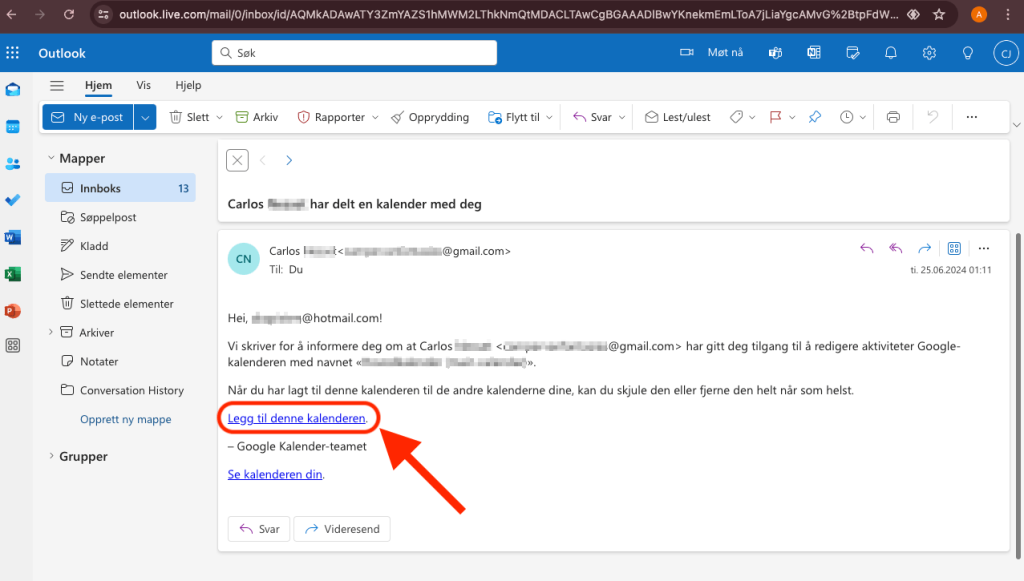Launch Excel from the left app rail
This screenshot has width=1024, height=581.
(13, 274)
